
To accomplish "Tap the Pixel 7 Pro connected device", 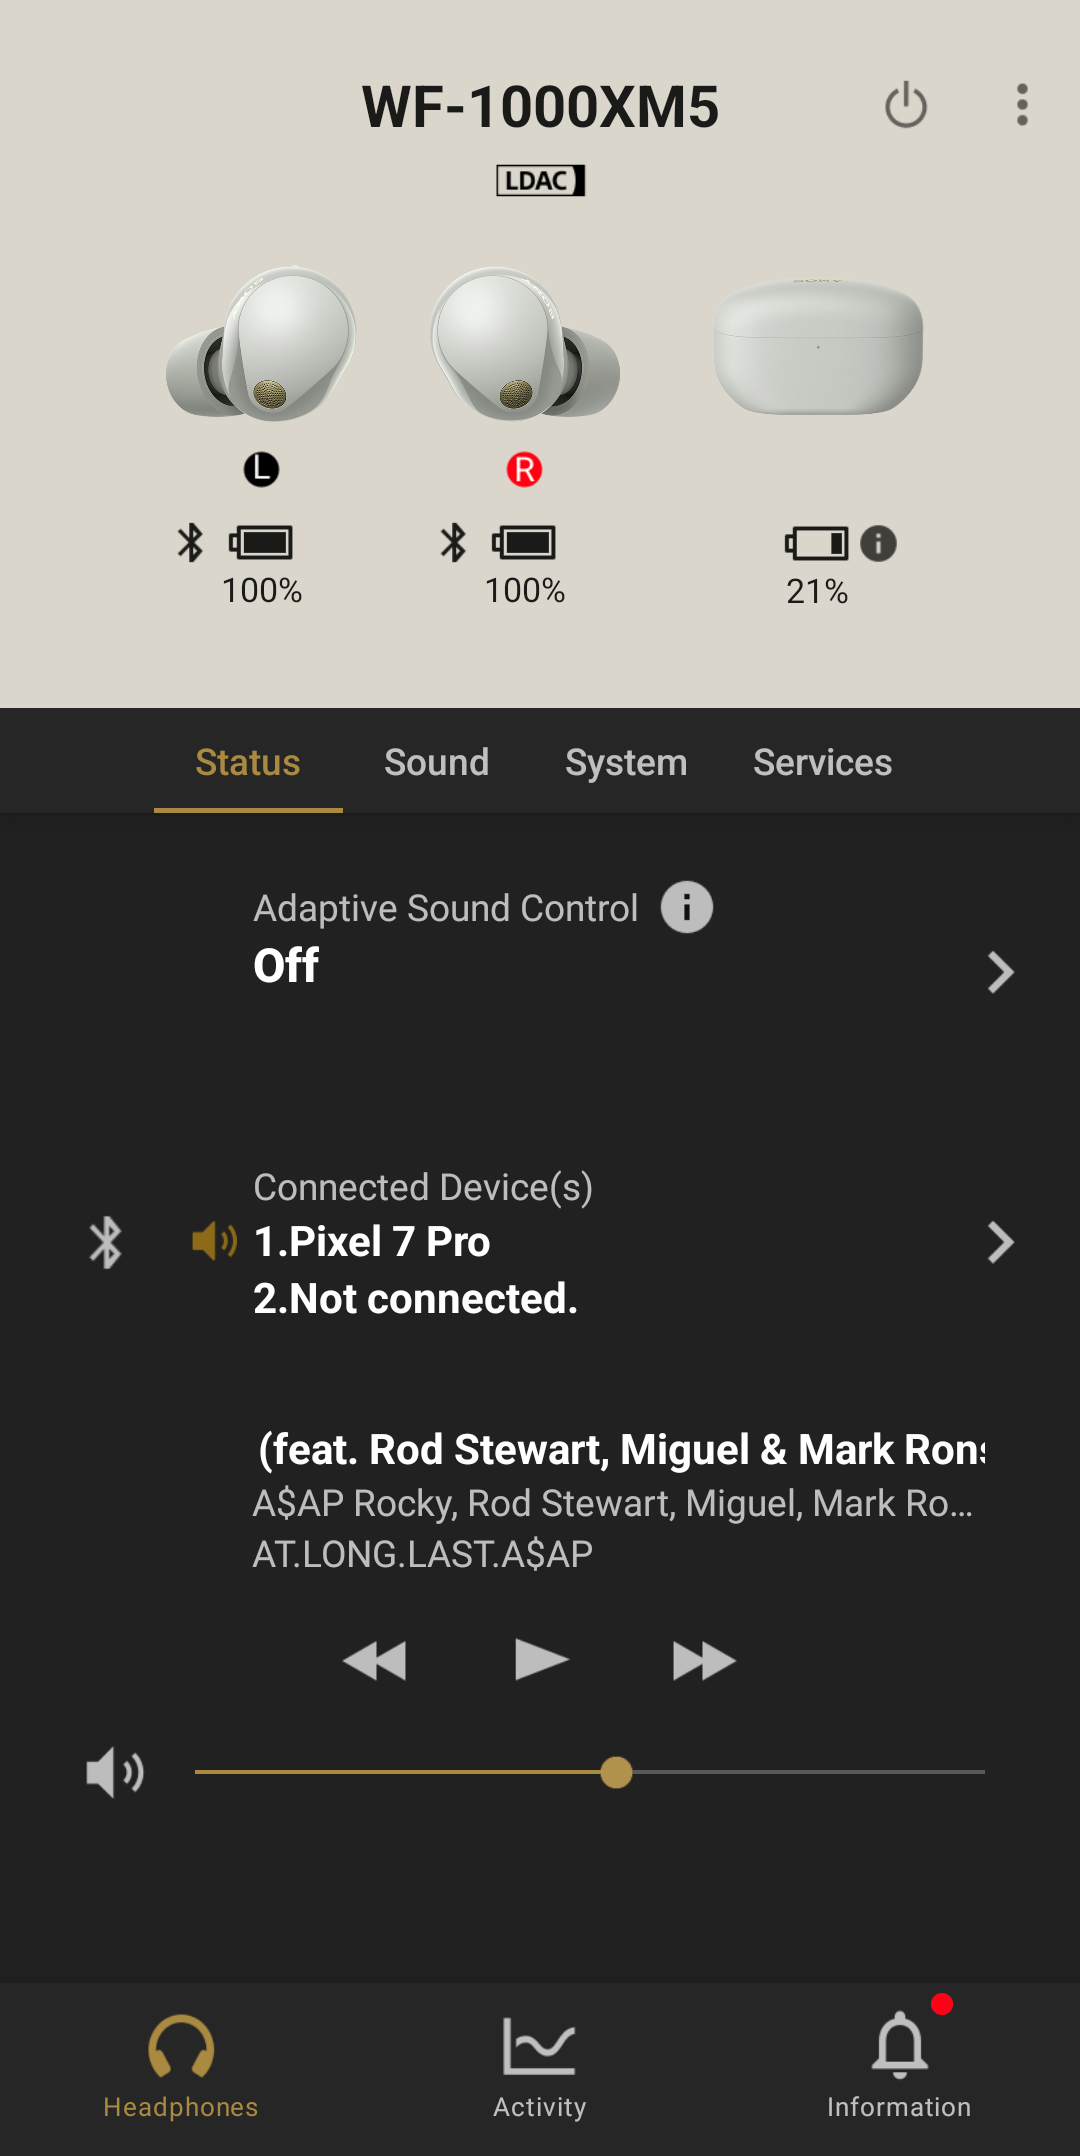I will coord(372,1242).
